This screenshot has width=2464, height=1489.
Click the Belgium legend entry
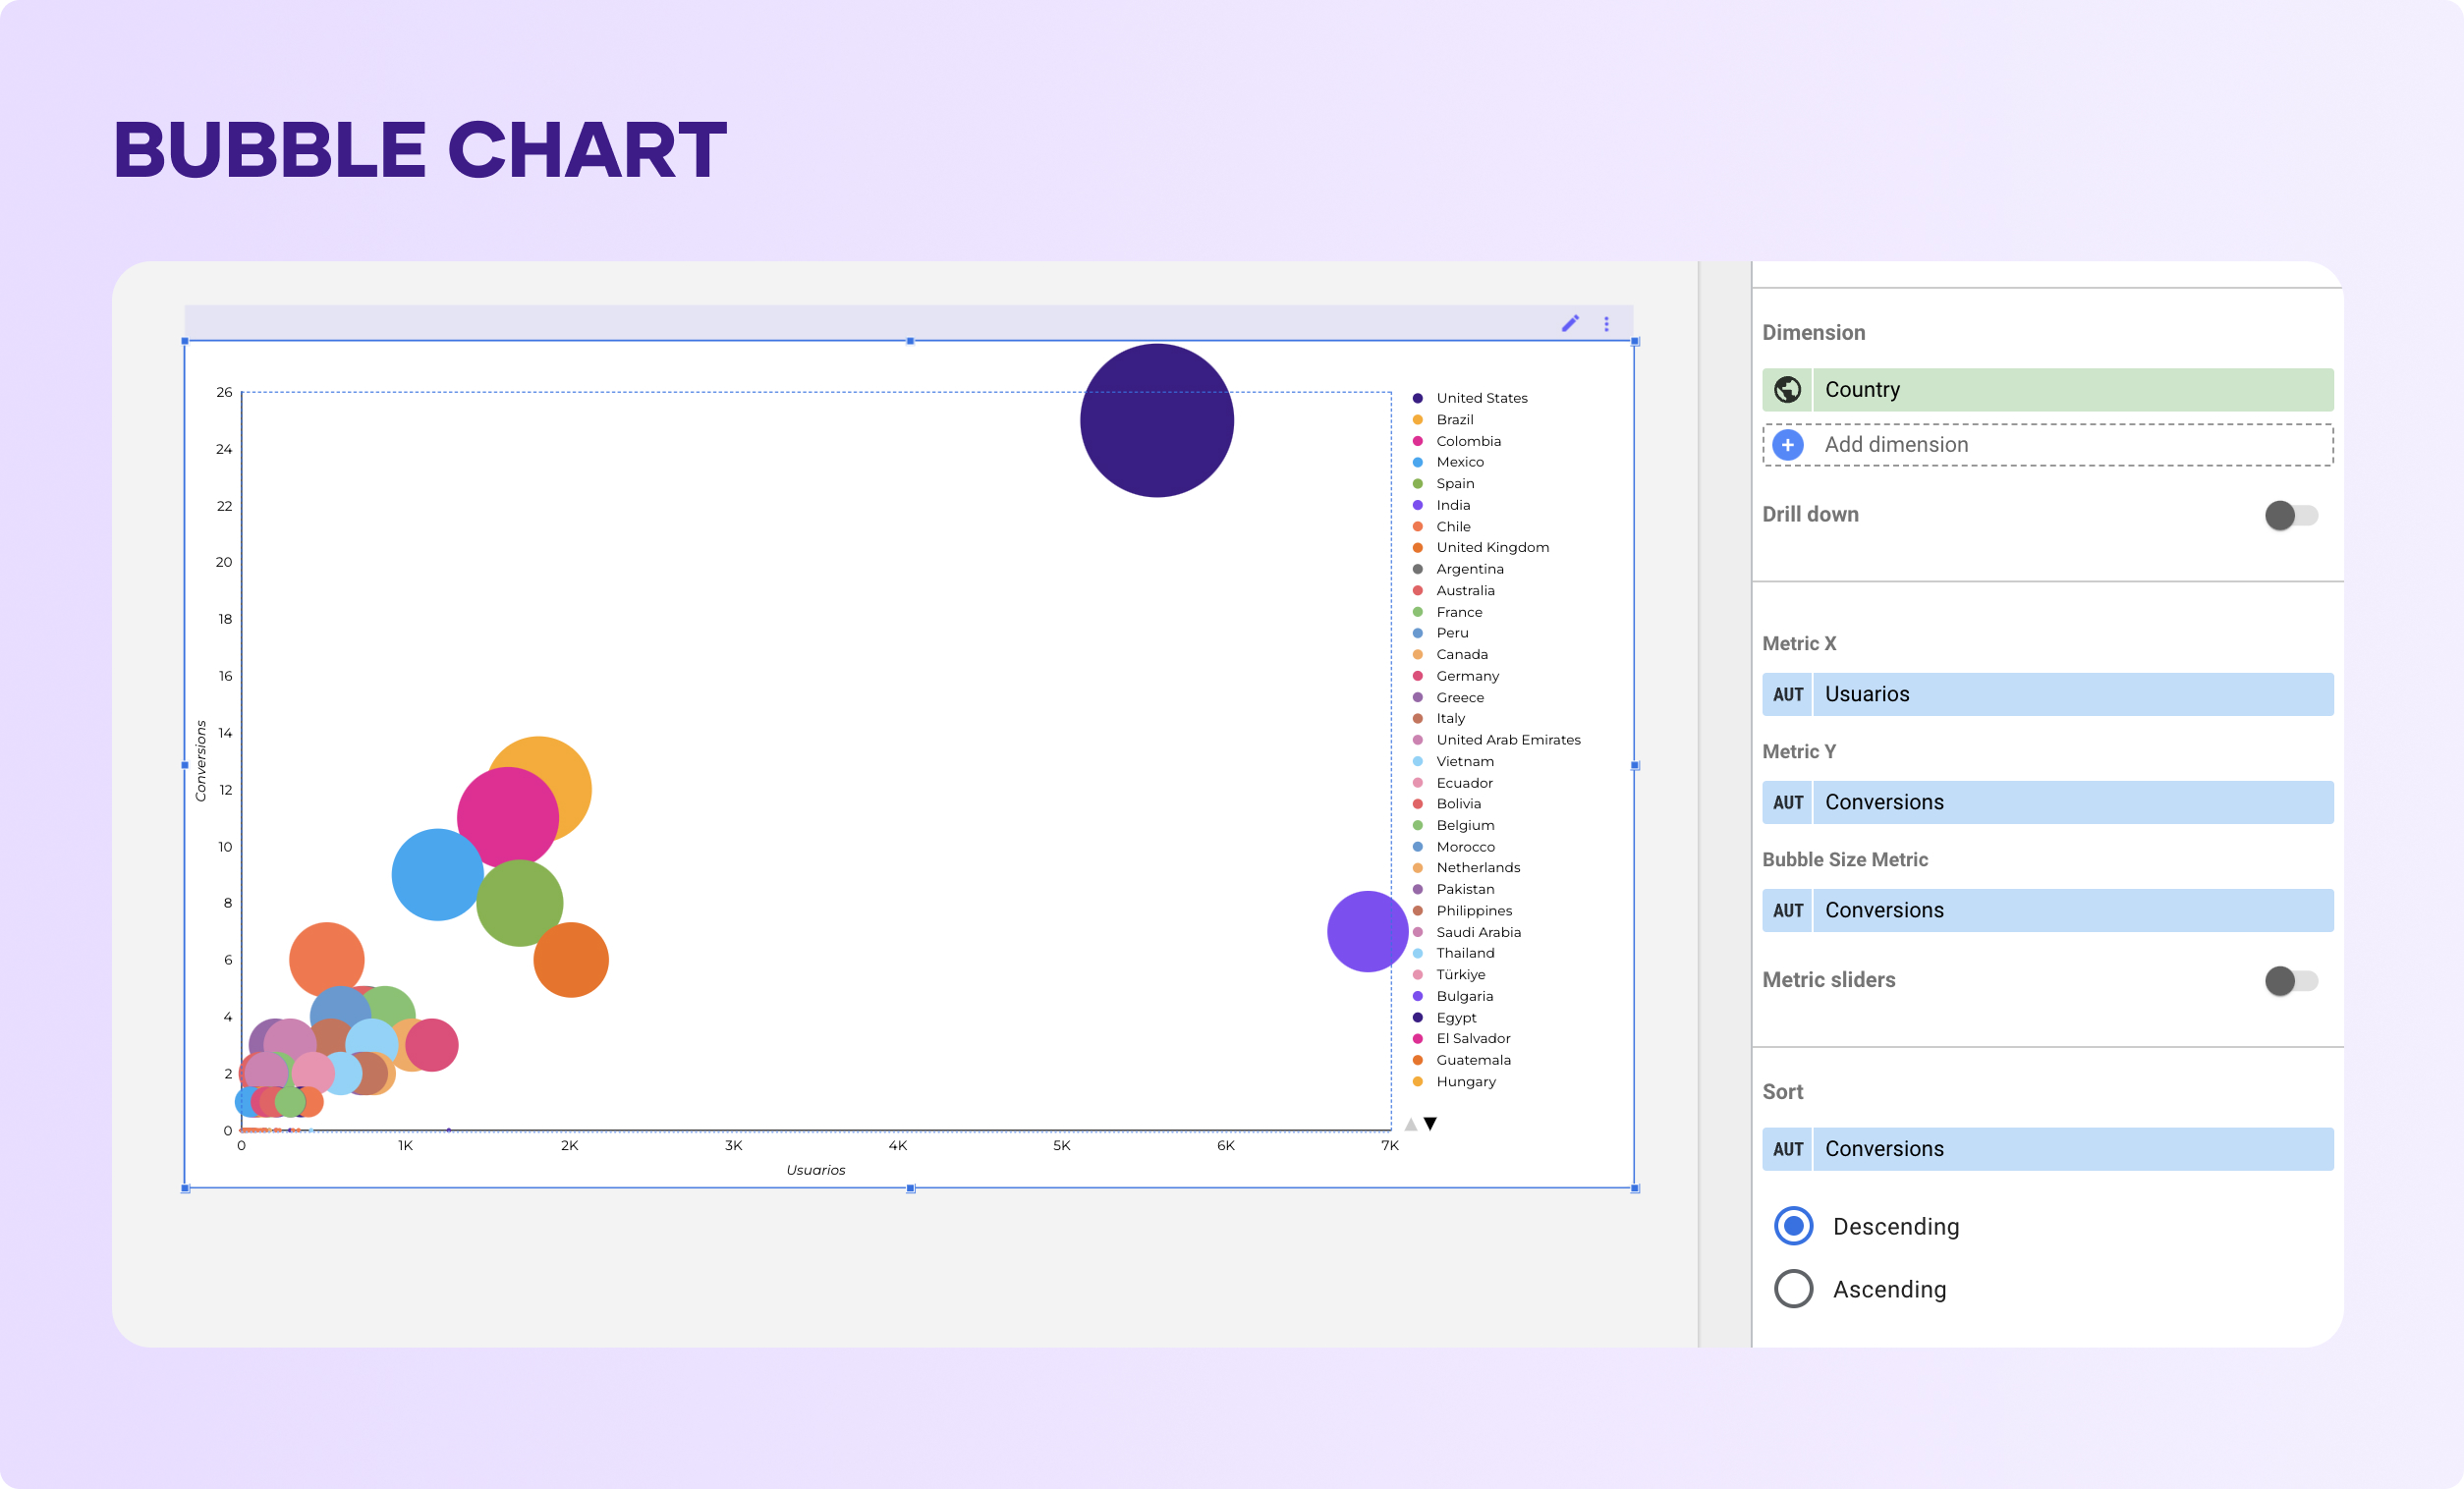coord(1454,825)
